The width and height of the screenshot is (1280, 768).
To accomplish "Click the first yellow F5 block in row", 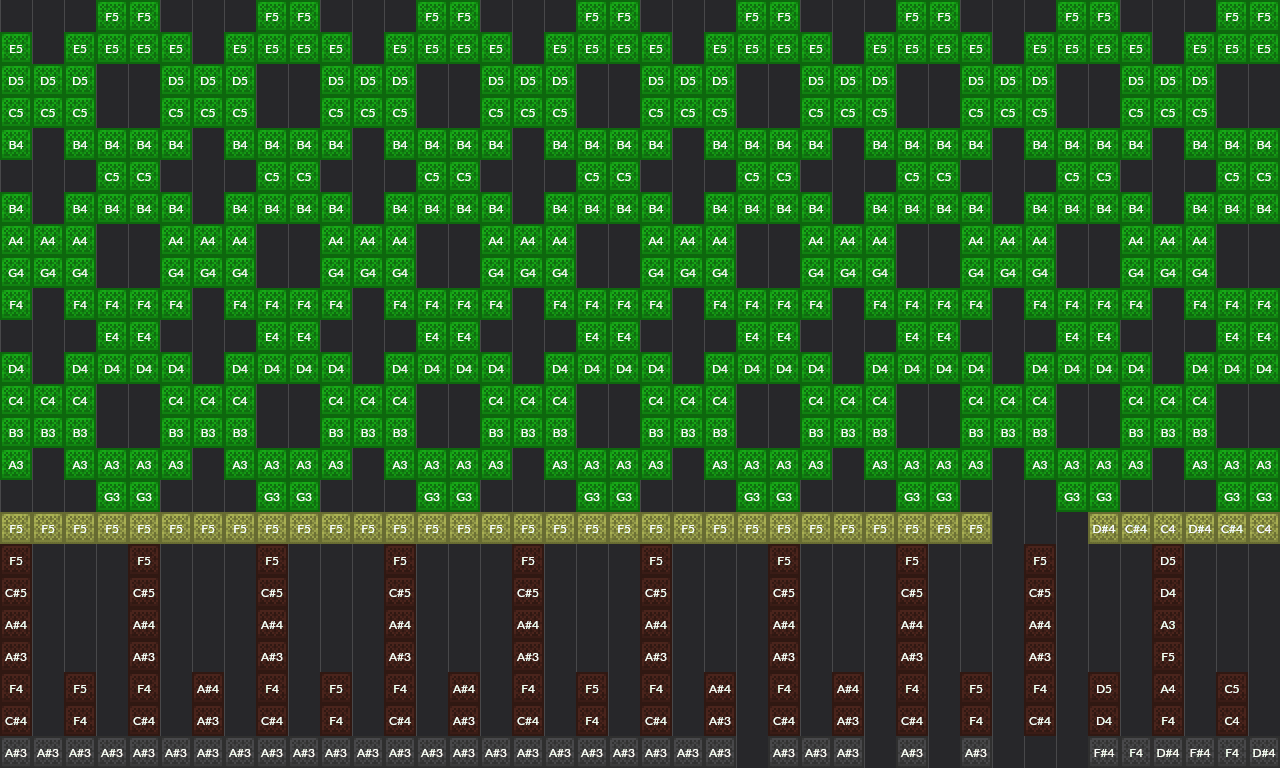I will (x=16, y=529).
